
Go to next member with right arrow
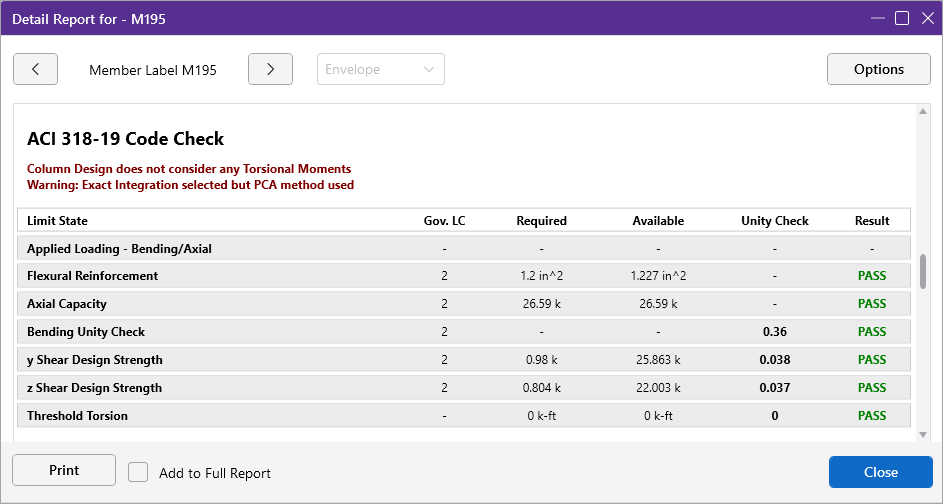[270, 70]
